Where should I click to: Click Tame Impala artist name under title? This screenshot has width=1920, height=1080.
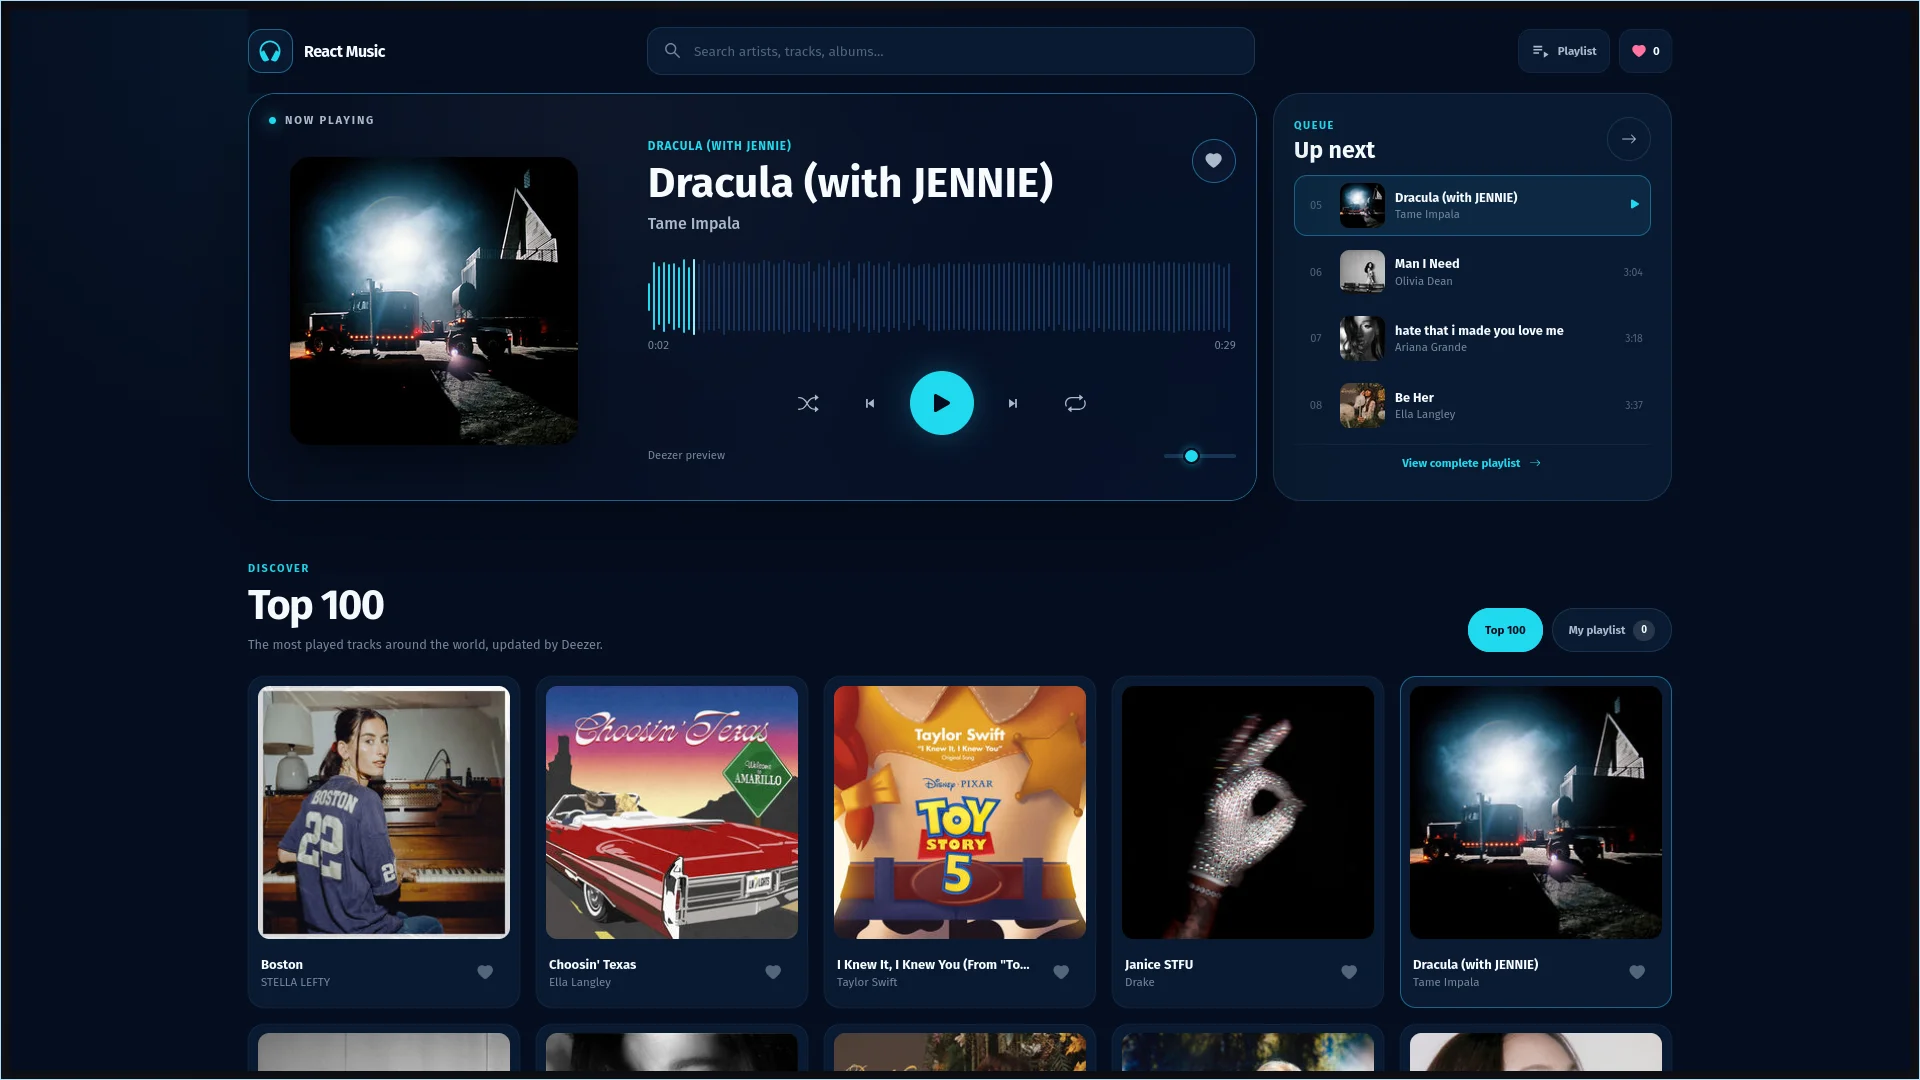(693, 224)
